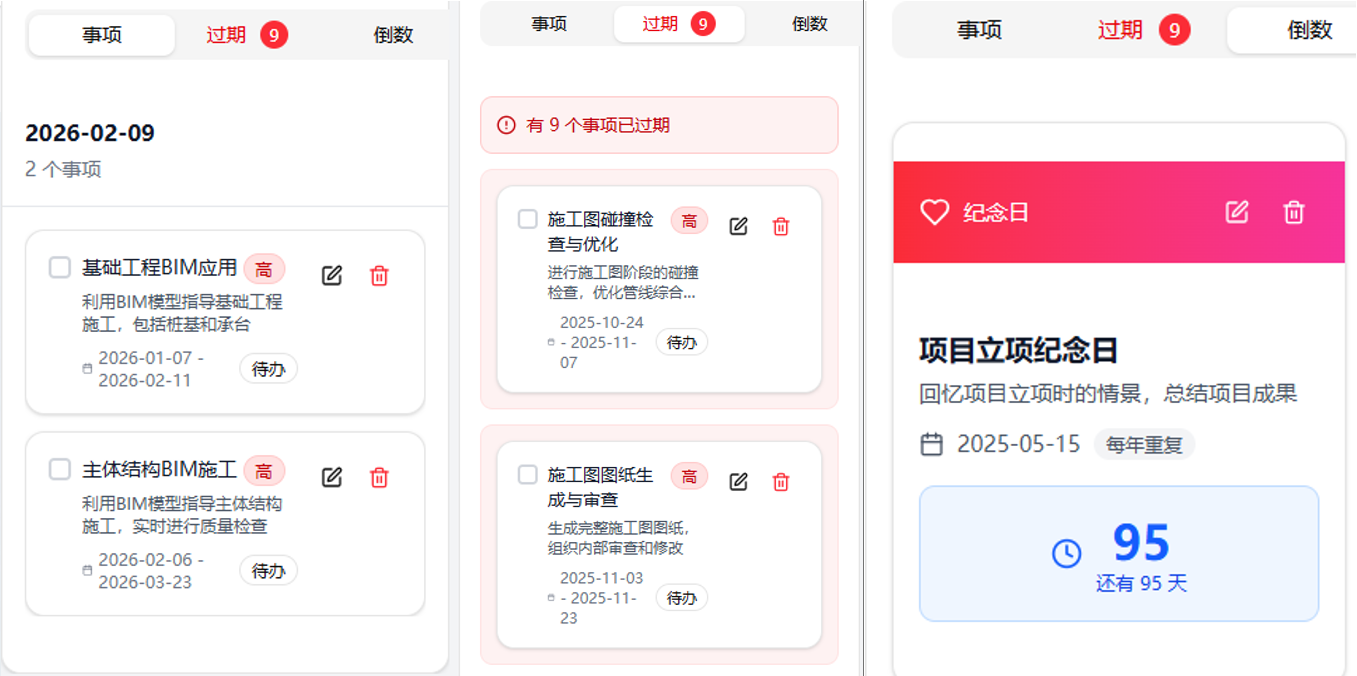Edit the 纪念日 countdown card
1357x676 pixels.
click(1237, 212)
